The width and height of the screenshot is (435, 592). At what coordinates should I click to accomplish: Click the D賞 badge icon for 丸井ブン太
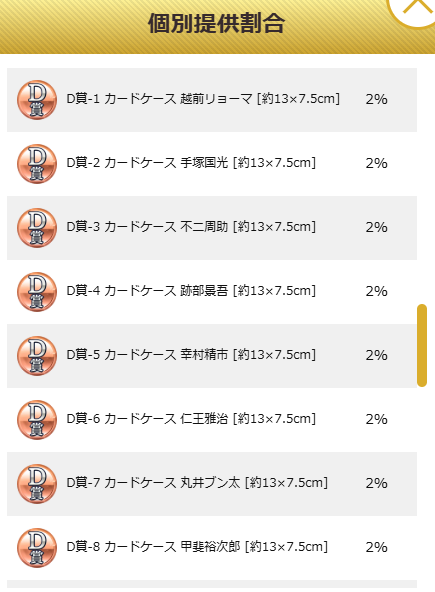pos(37,484)
